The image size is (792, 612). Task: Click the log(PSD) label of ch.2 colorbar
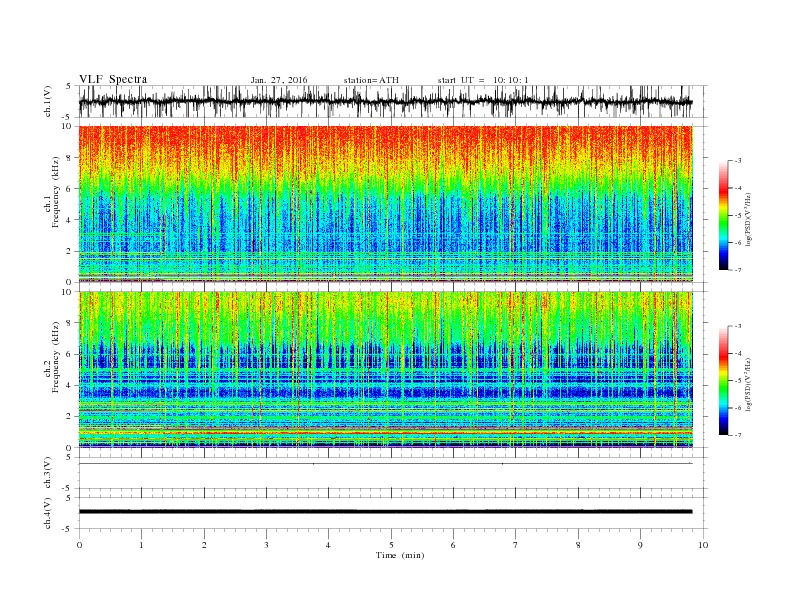click(750, 384)
